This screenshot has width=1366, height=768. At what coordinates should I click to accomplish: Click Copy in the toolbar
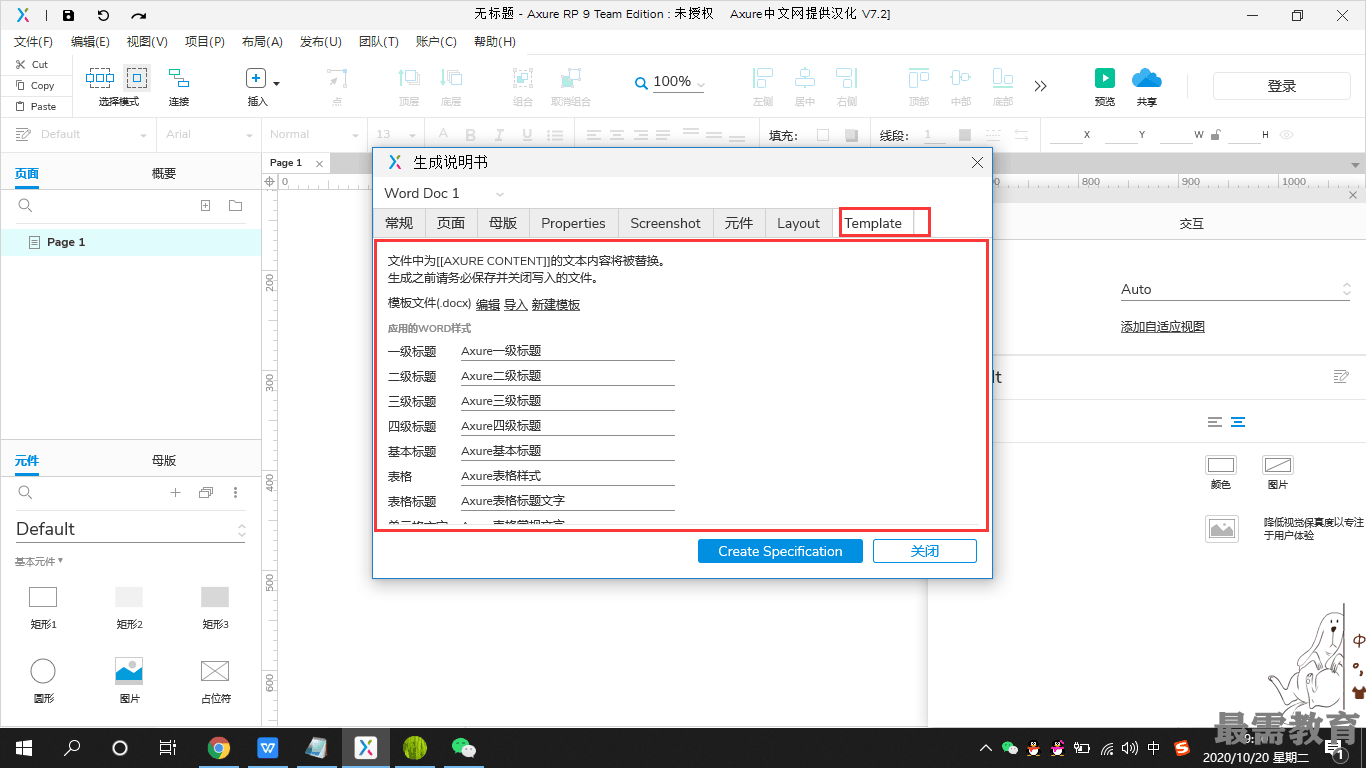(34, 85)
